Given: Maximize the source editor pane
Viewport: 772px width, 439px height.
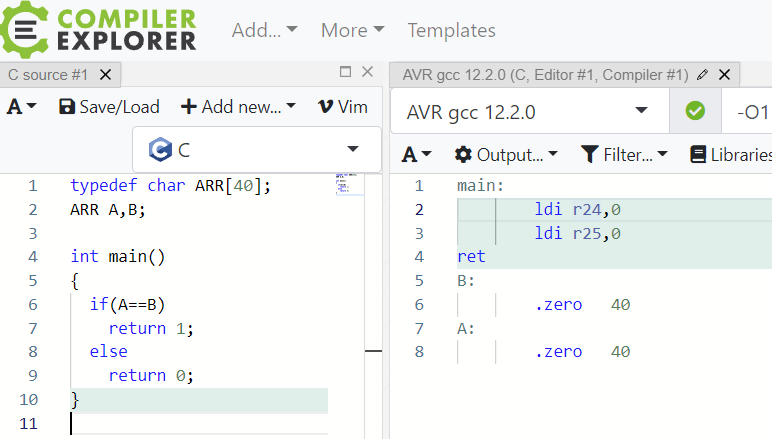Looking at the screenshot, I should pyautogui.click(x=345, y=72).
